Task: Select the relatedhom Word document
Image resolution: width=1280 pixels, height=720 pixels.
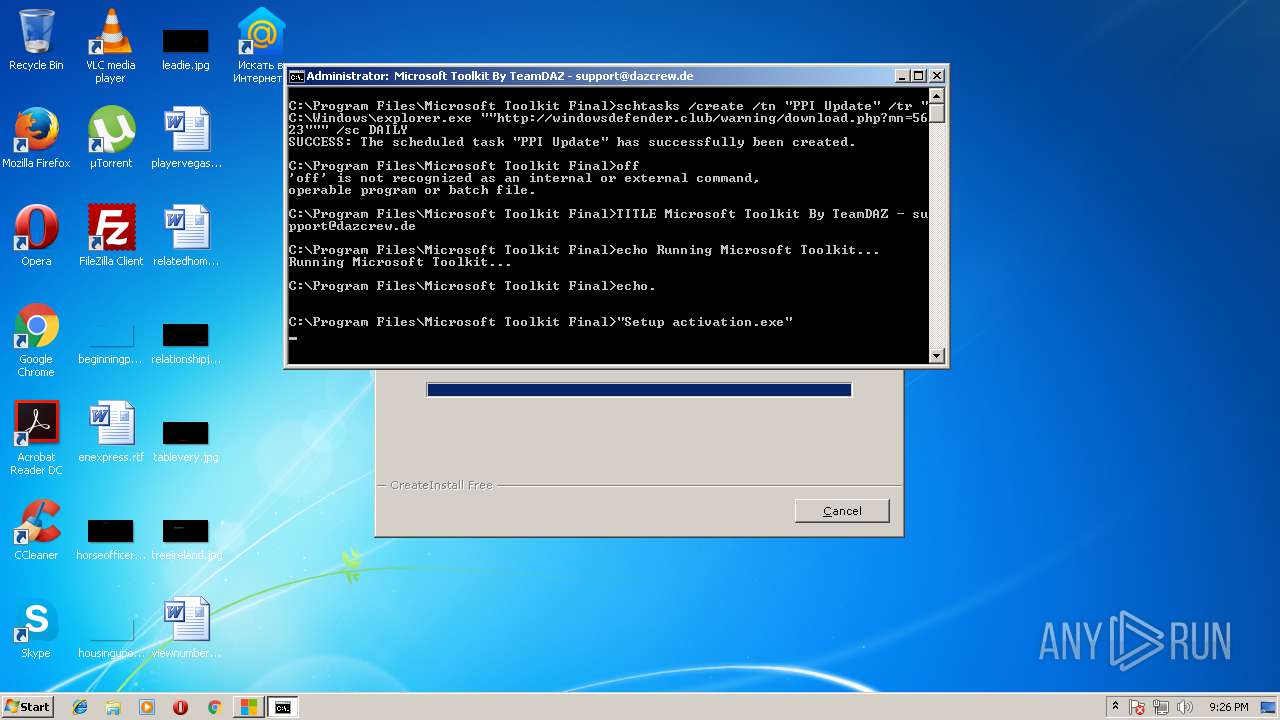Action: tap(186, 236)
